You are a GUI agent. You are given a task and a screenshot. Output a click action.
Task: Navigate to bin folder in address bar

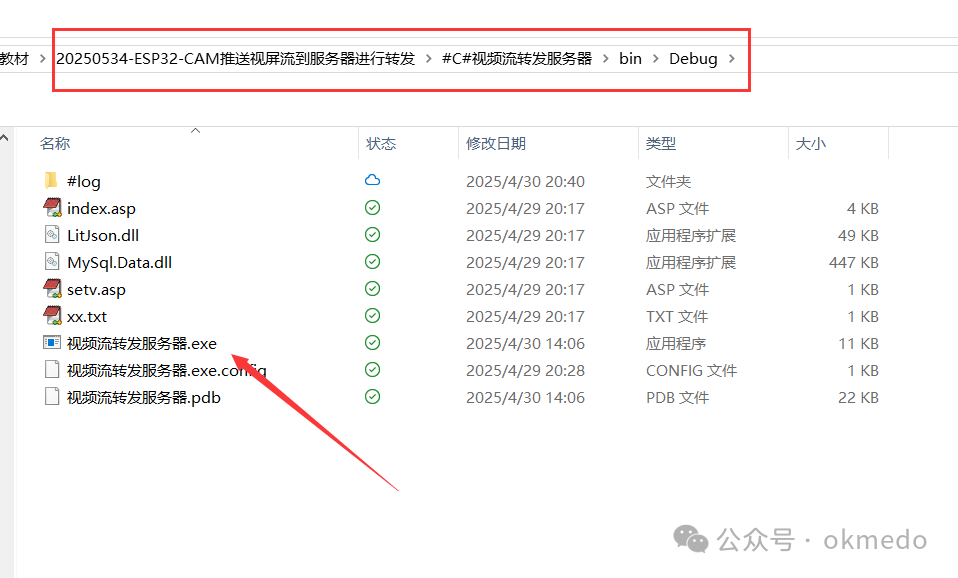click(x=630, y=58)
